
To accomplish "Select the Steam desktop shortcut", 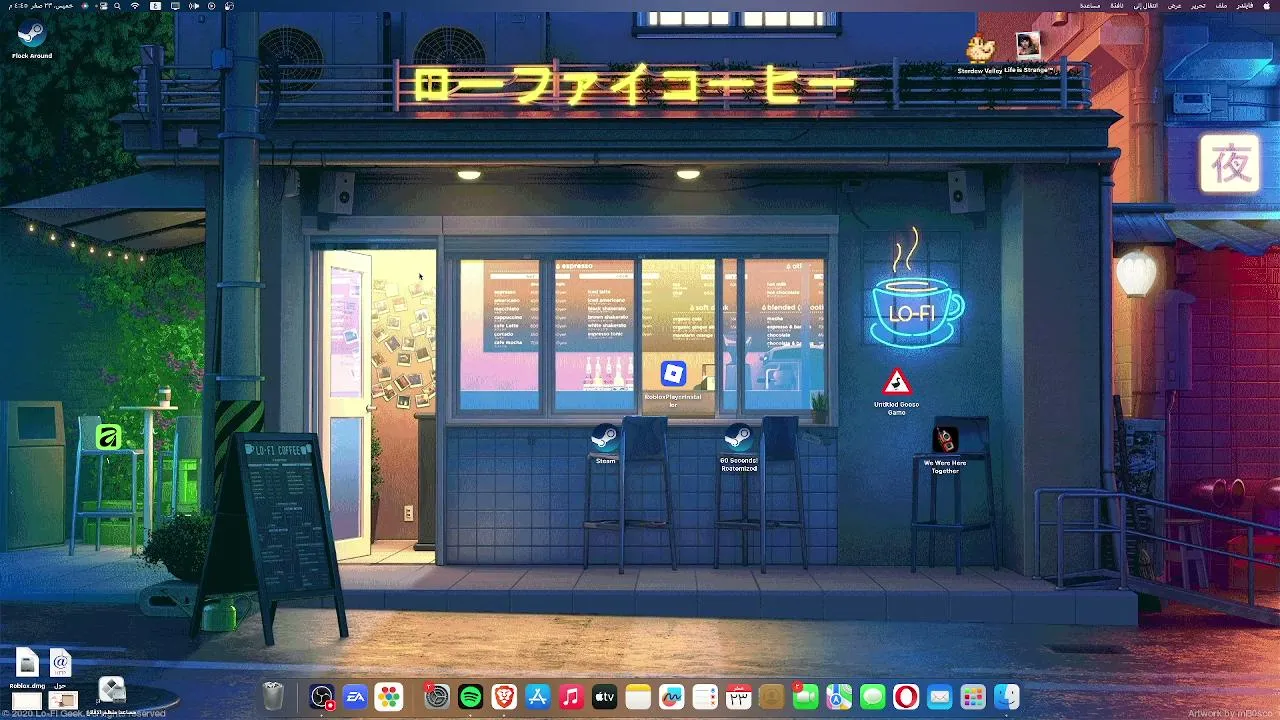I will pos(605,438).
